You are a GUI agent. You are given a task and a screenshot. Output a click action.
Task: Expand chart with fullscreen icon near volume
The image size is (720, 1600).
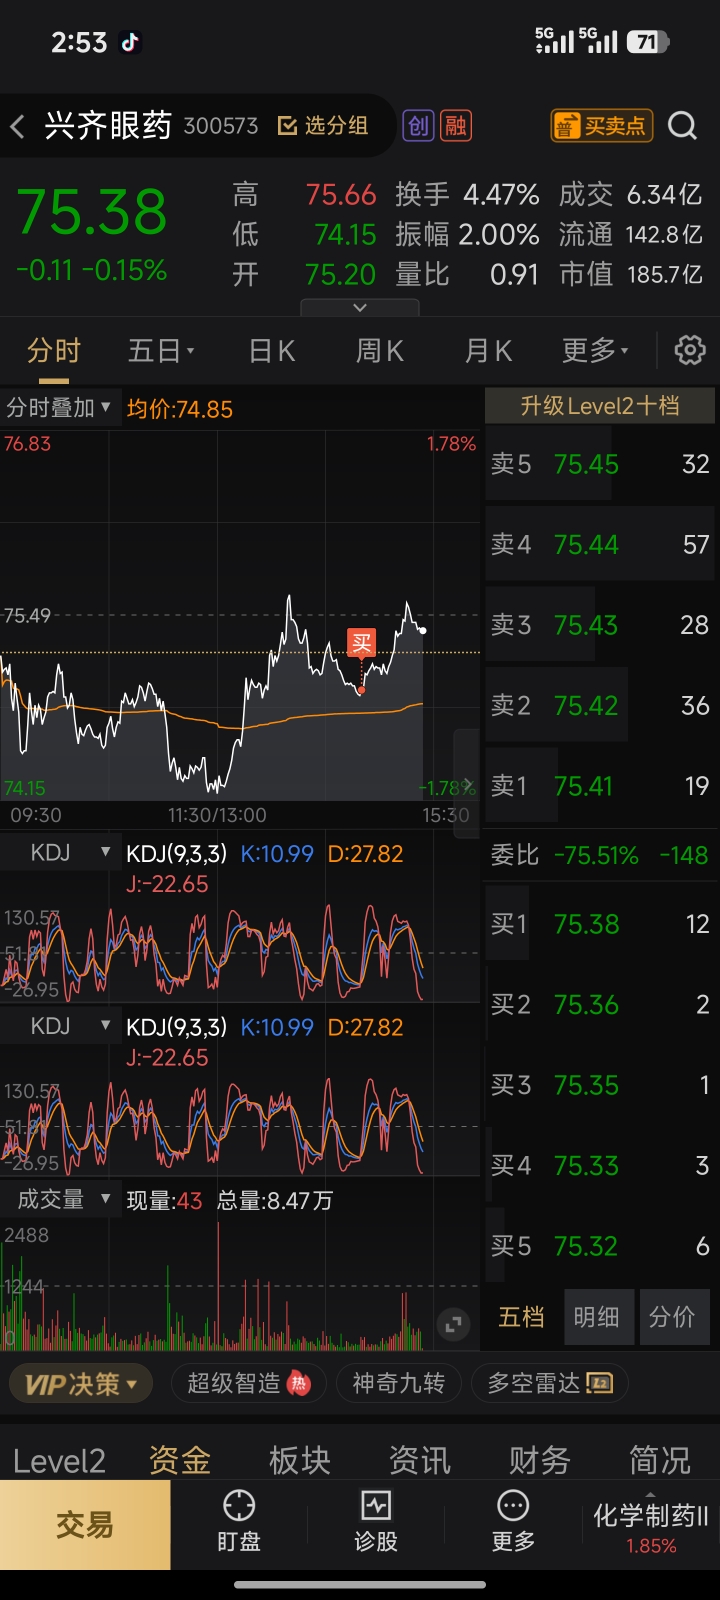coord(453,1325)
